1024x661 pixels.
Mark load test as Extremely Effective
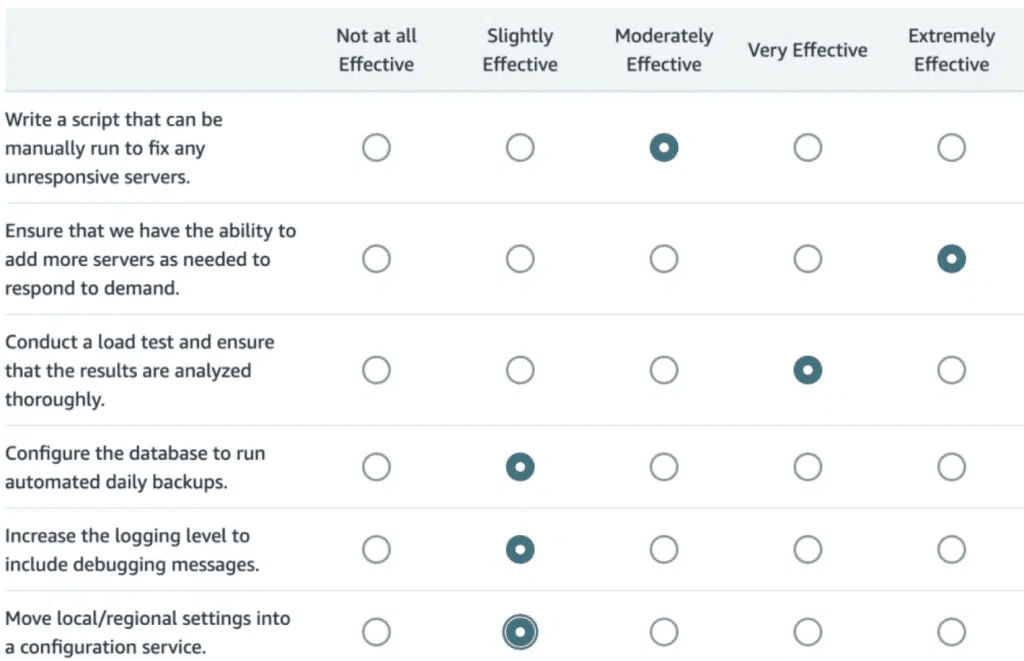[x=951, y=371]
